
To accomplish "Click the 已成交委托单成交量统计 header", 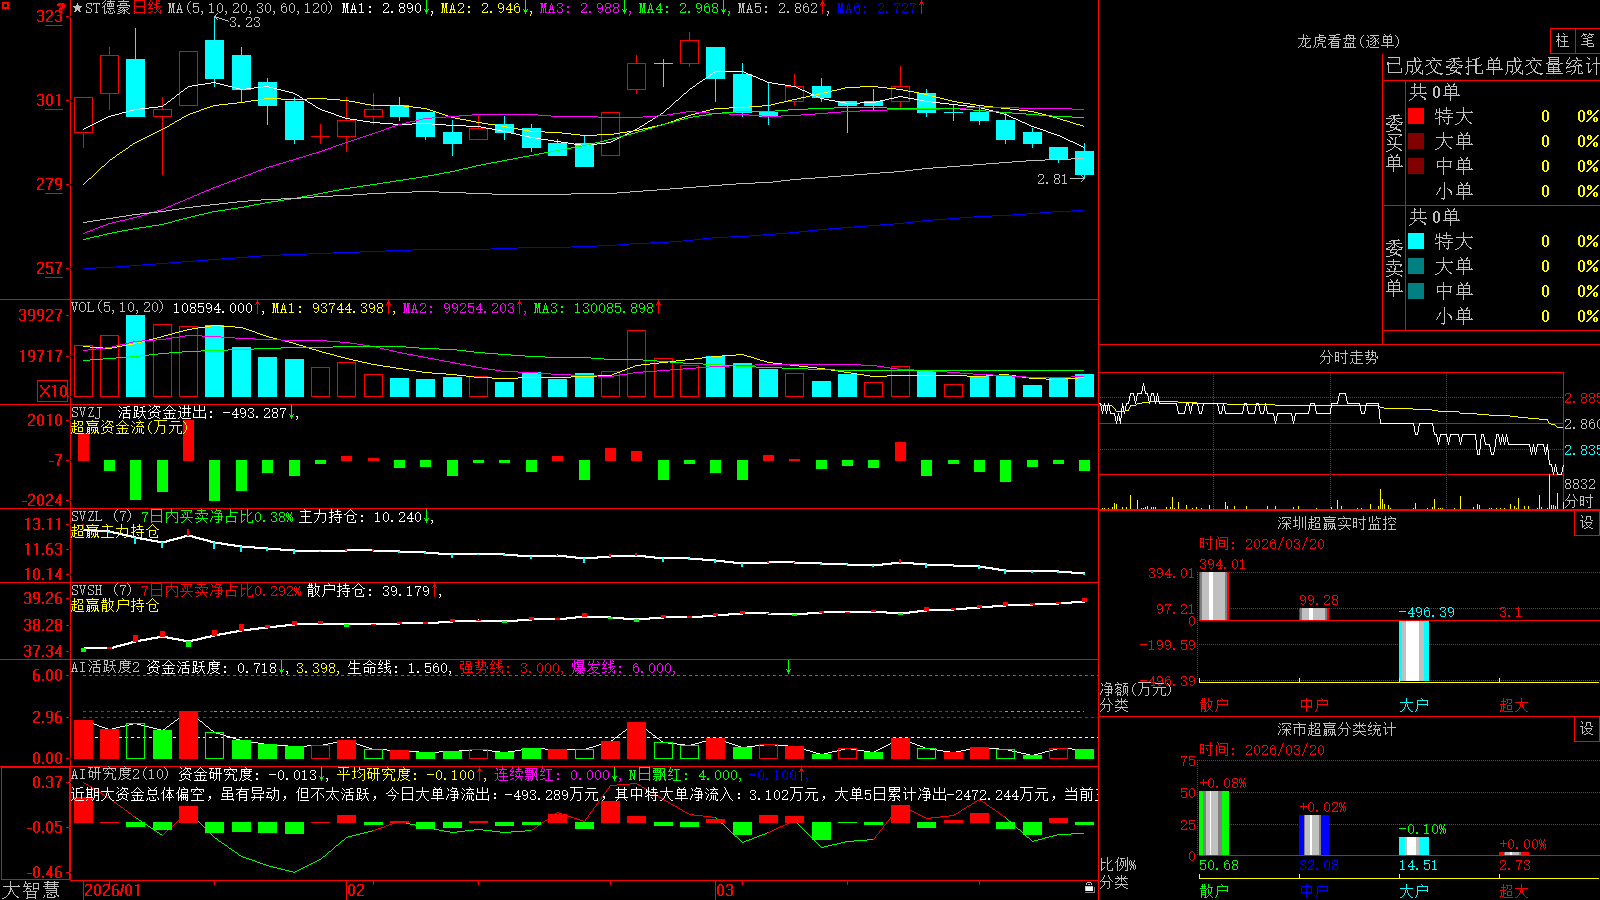I will click(1493, 66).
